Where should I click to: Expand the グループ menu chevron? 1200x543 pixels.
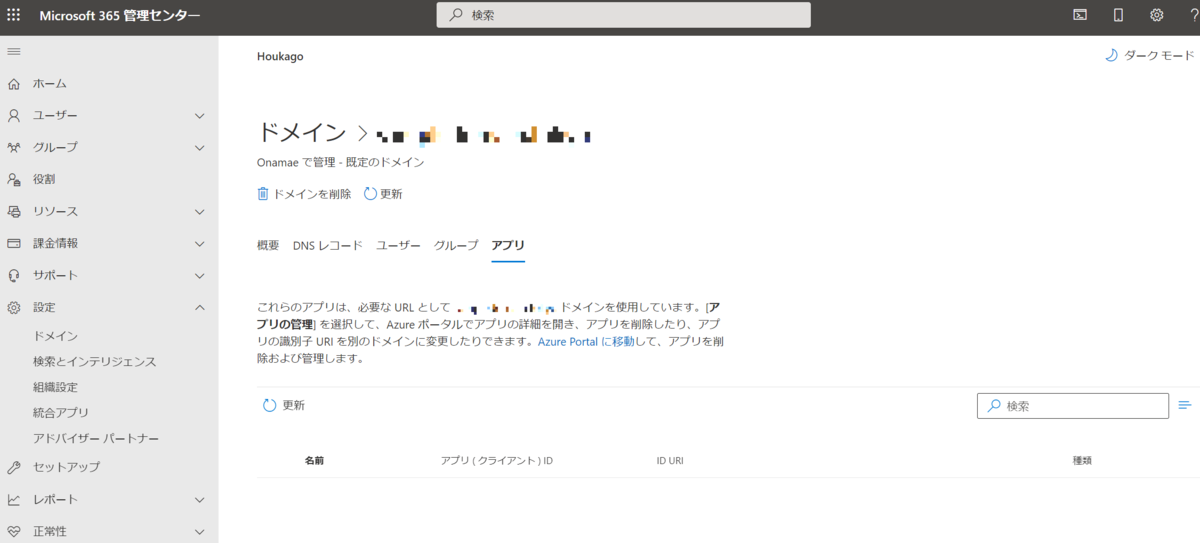(199, 148)
